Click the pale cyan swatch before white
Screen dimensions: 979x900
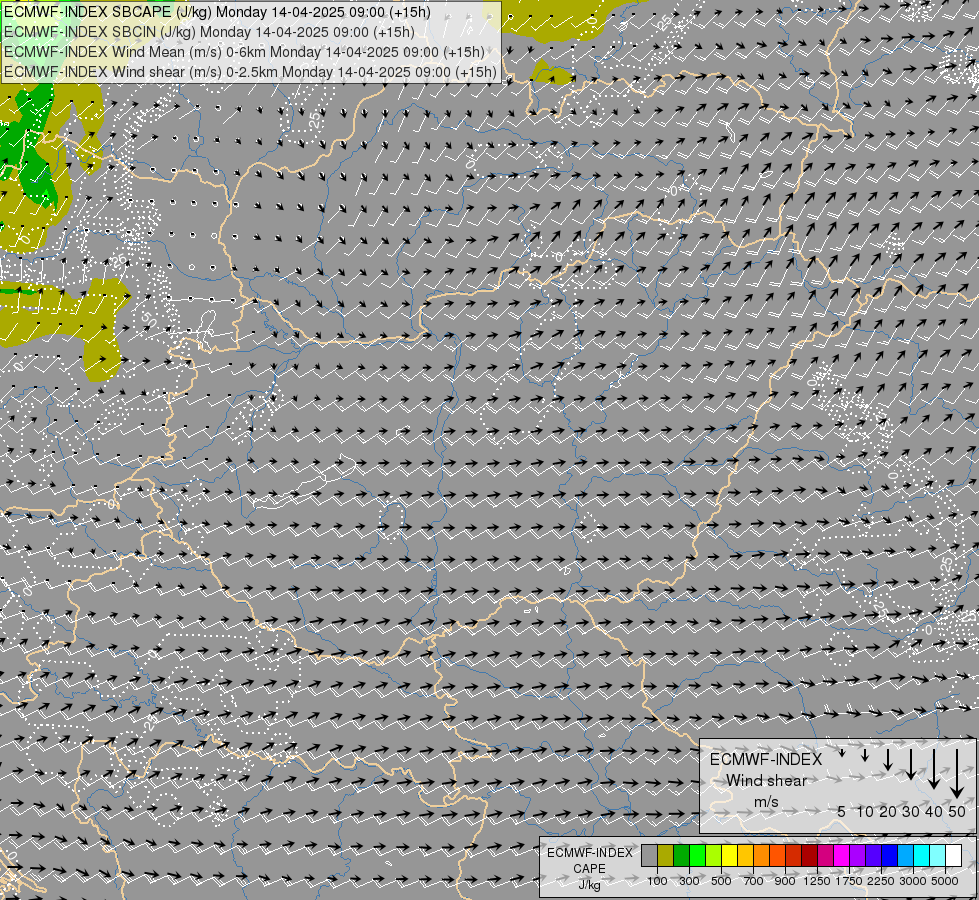click(x=938, y=855)
